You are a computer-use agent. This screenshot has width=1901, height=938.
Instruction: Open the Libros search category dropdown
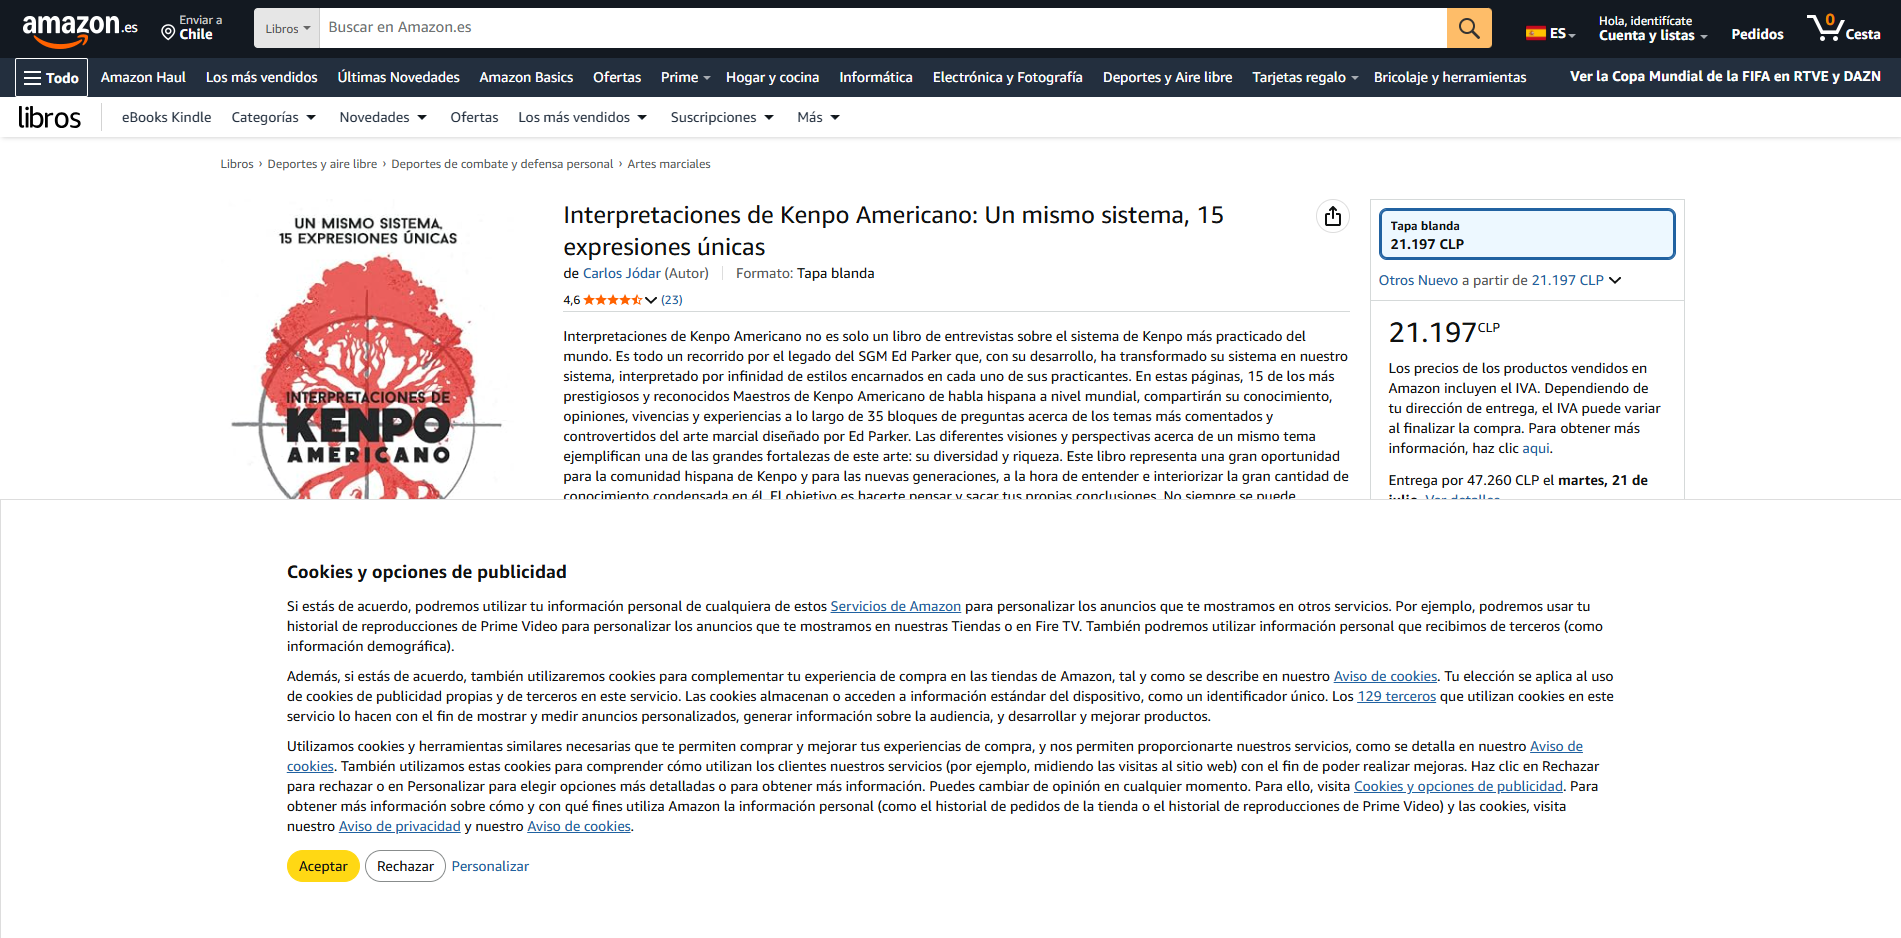point(287,28)
